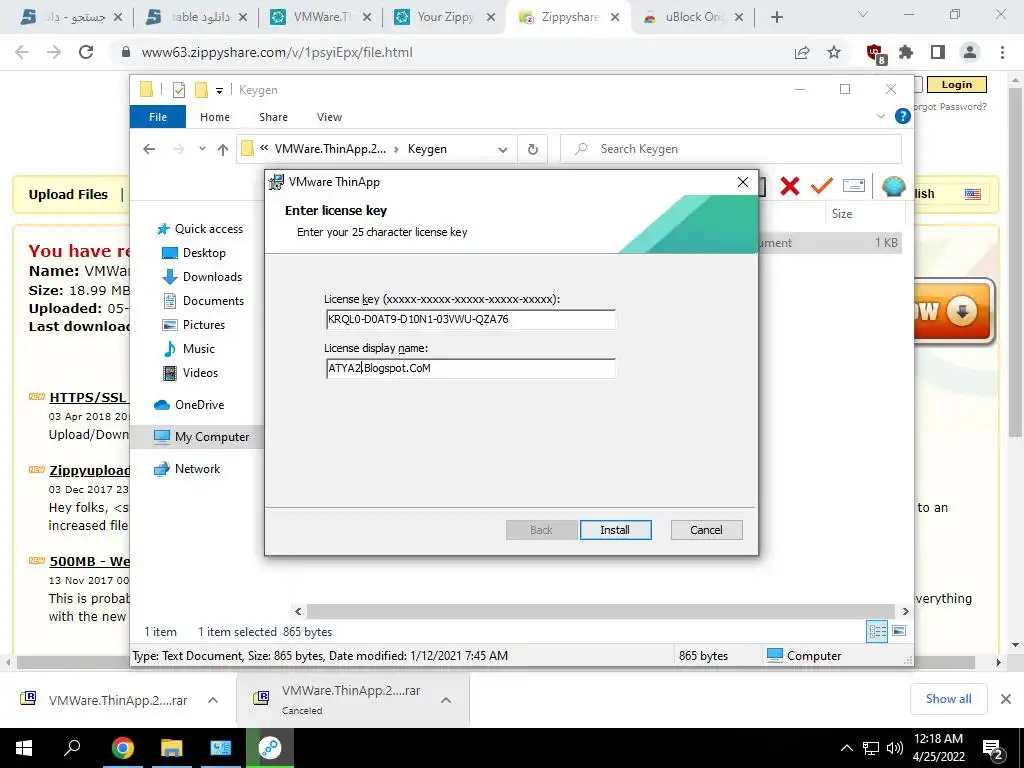Switch to large icons view in Explorer
This screenshot has height=768, width=1024.
pos(899,631)
